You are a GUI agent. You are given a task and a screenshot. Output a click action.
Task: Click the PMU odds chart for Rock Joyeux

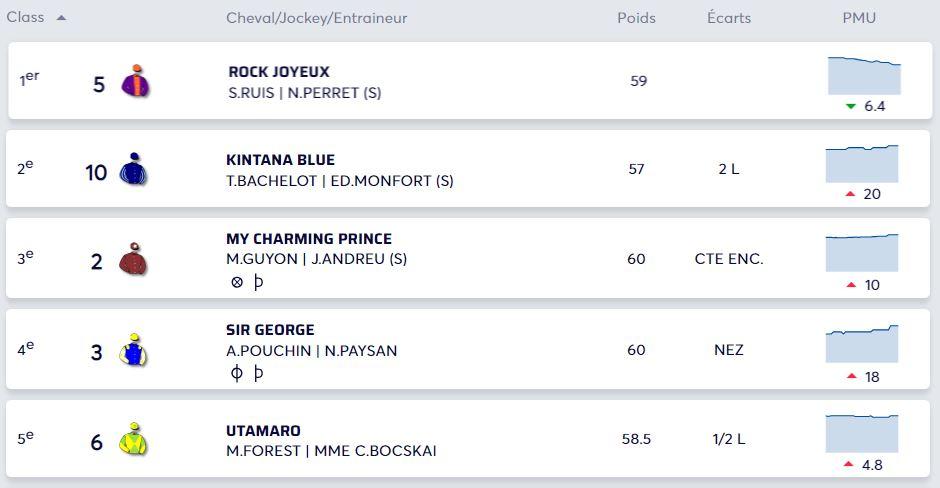coord(864,76)
